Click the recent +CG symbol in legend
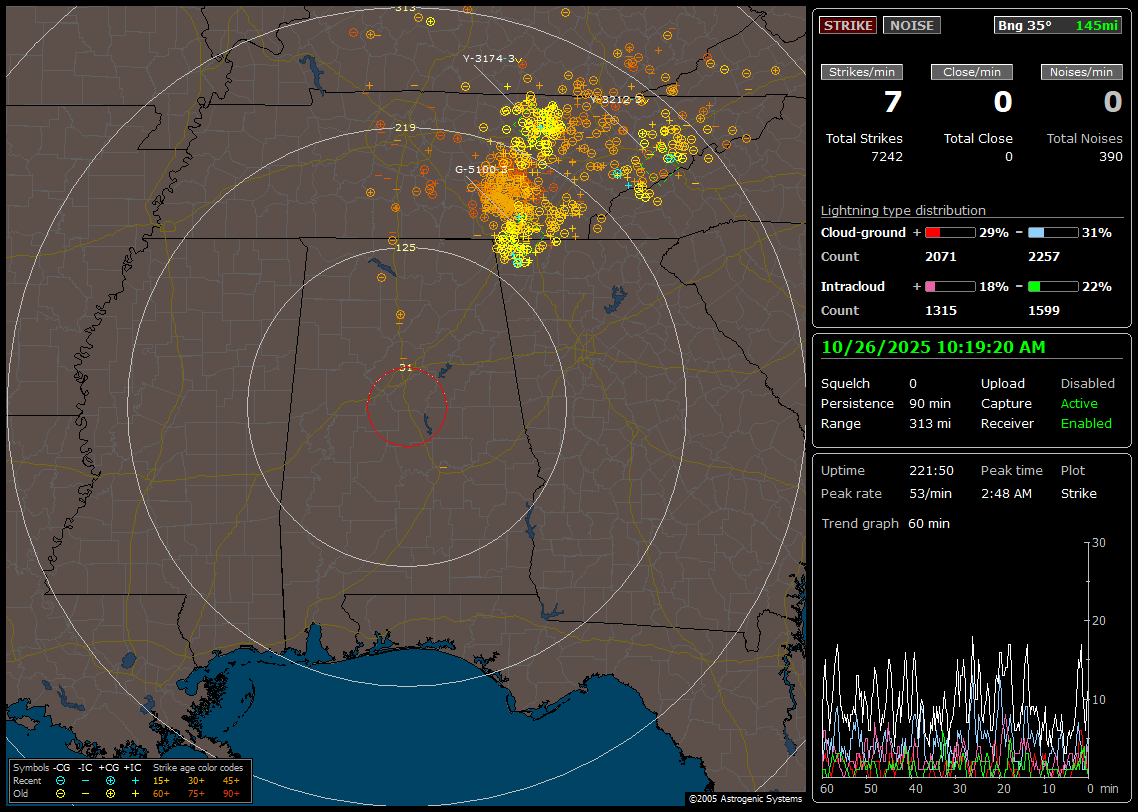This screenshot has height=812, width=1138. click(x=110, y=780)
